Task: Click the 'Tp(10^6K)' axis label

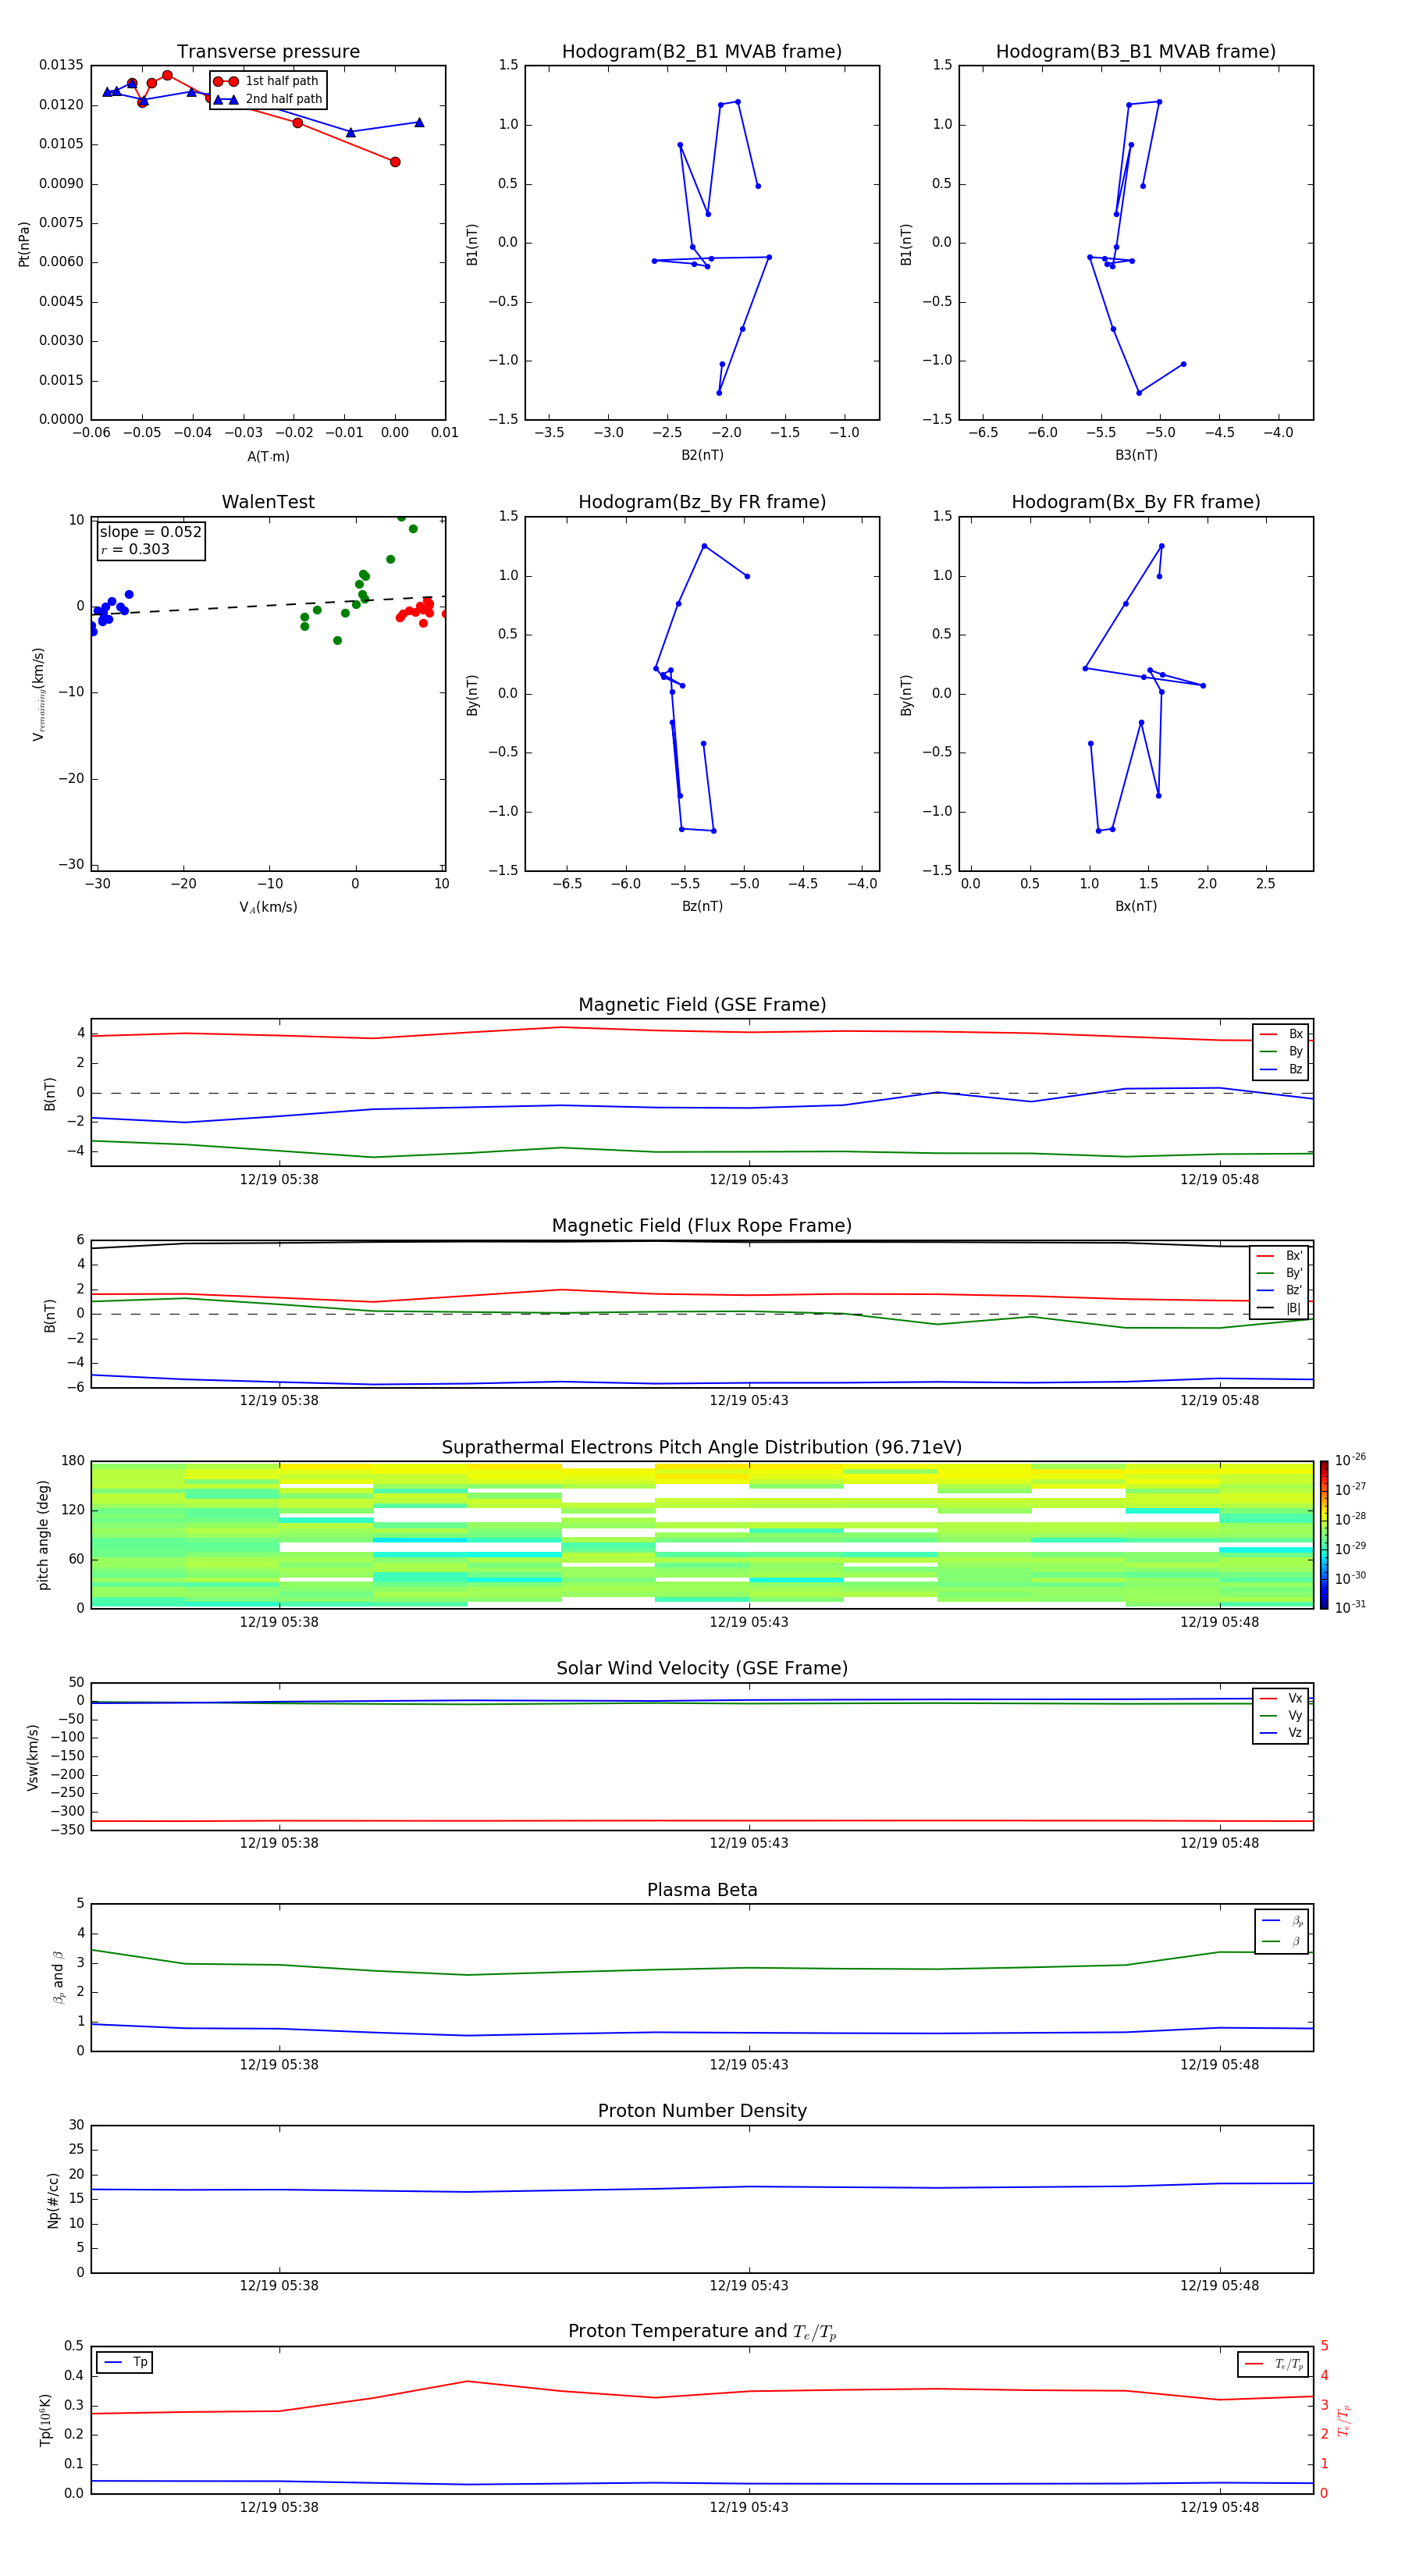Action: coord(45,2420)
